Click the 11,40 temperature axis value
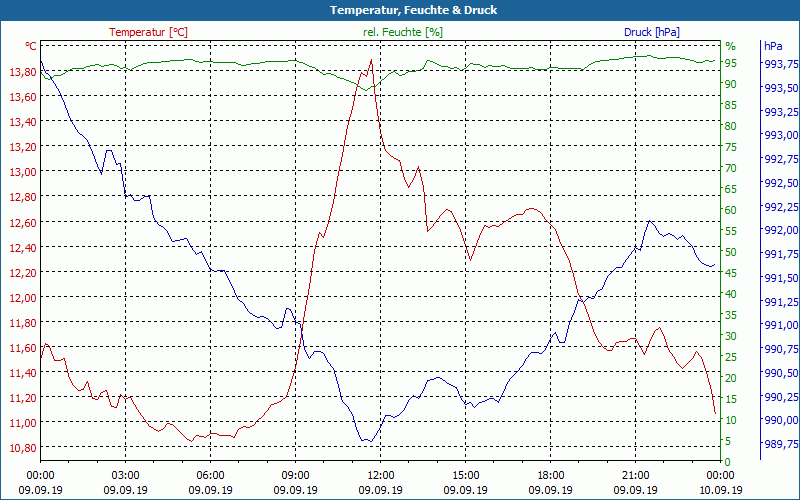 tap(23, 373)
